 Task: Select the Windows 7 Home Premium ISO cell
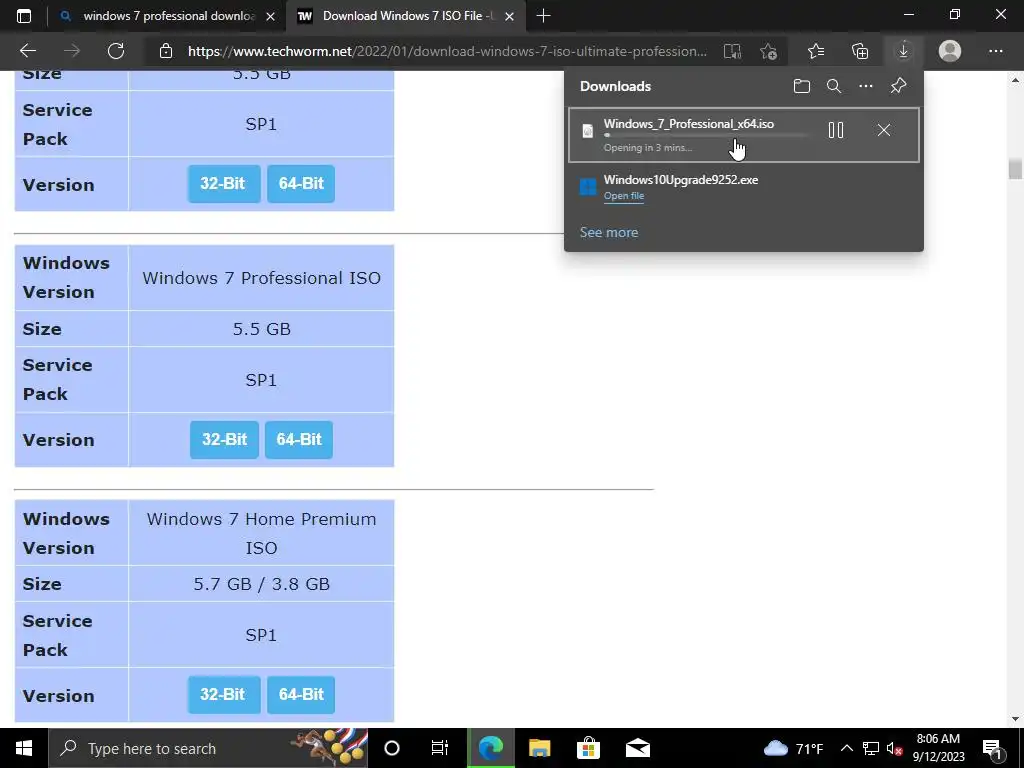[x=261, y=533]
